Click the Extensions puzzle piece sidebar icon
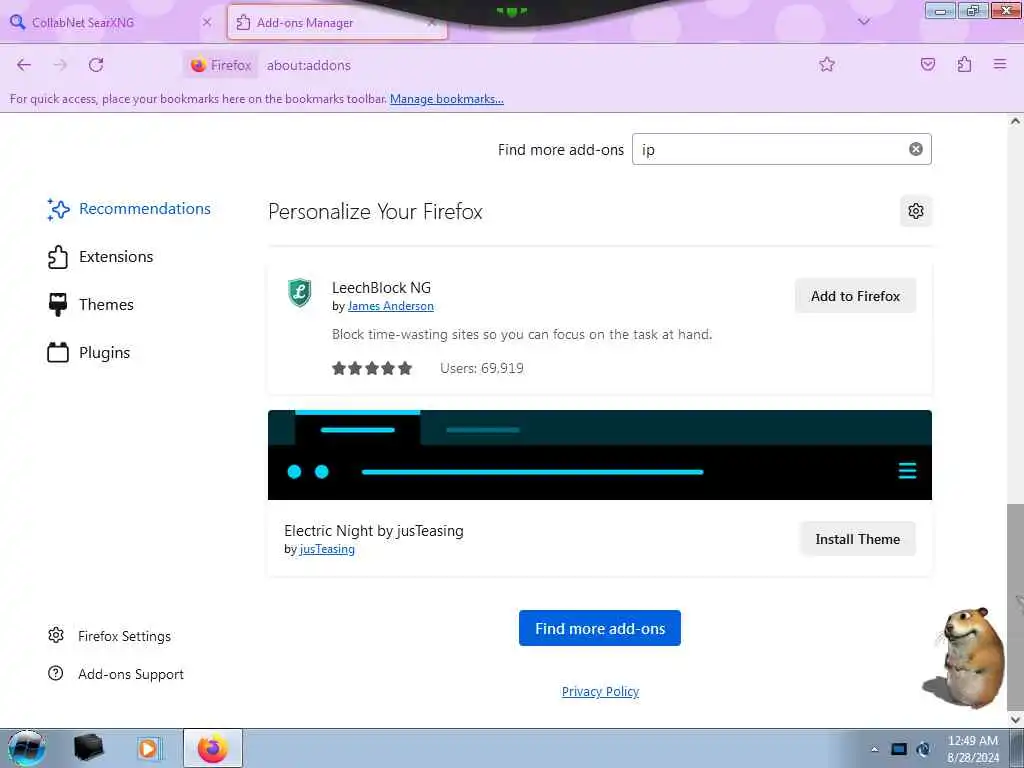This screenshot has width=1024, height=768. [x=57, y=257]
